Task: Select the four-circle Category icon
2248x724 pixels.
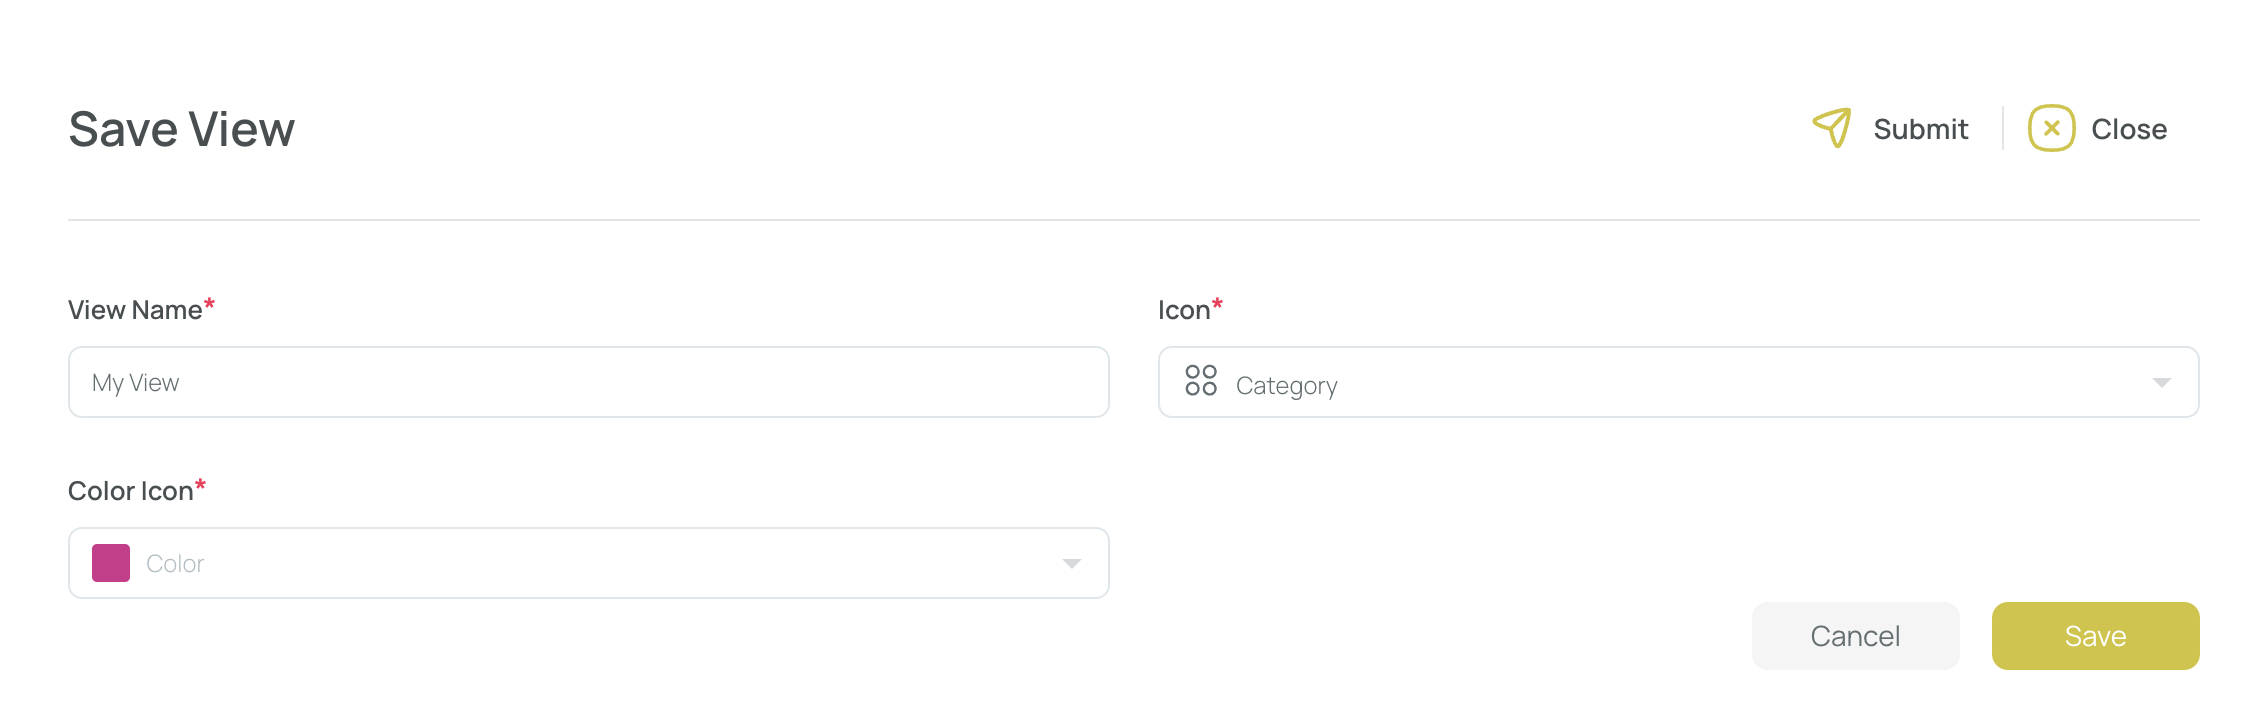Action: [x=1200, y=381]
